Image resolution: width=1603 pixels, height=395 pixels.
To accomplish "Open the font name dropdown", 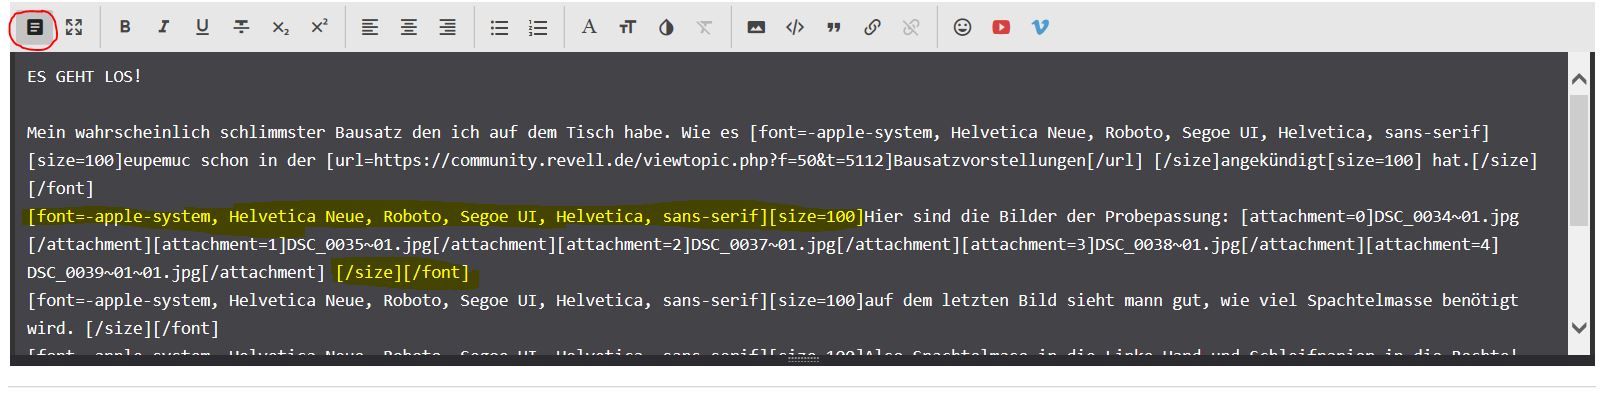I will point(589,27).
